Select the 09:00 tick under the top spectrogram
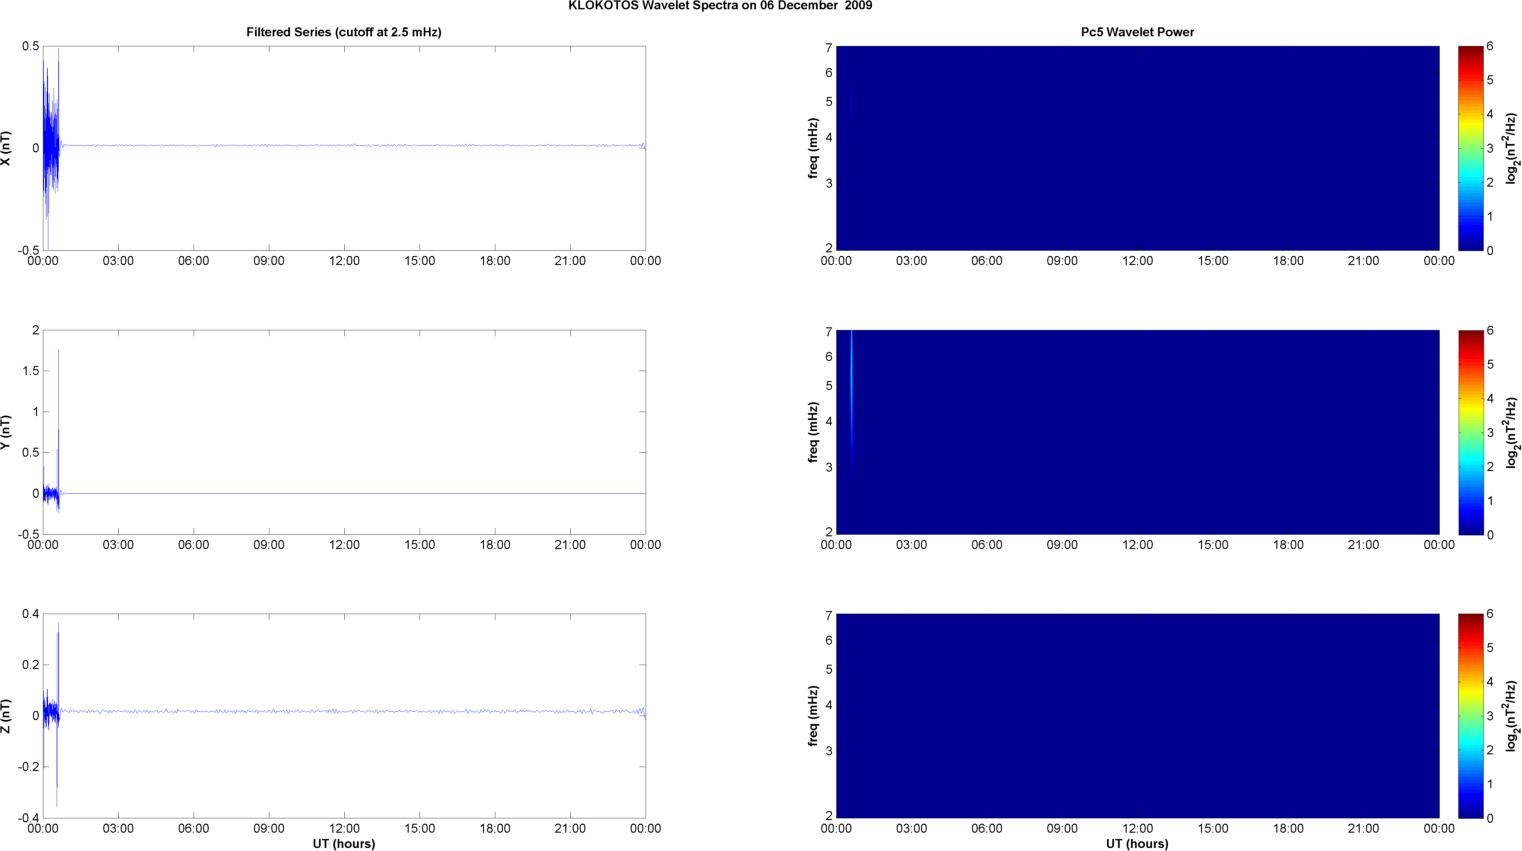 pos(1062,261)
